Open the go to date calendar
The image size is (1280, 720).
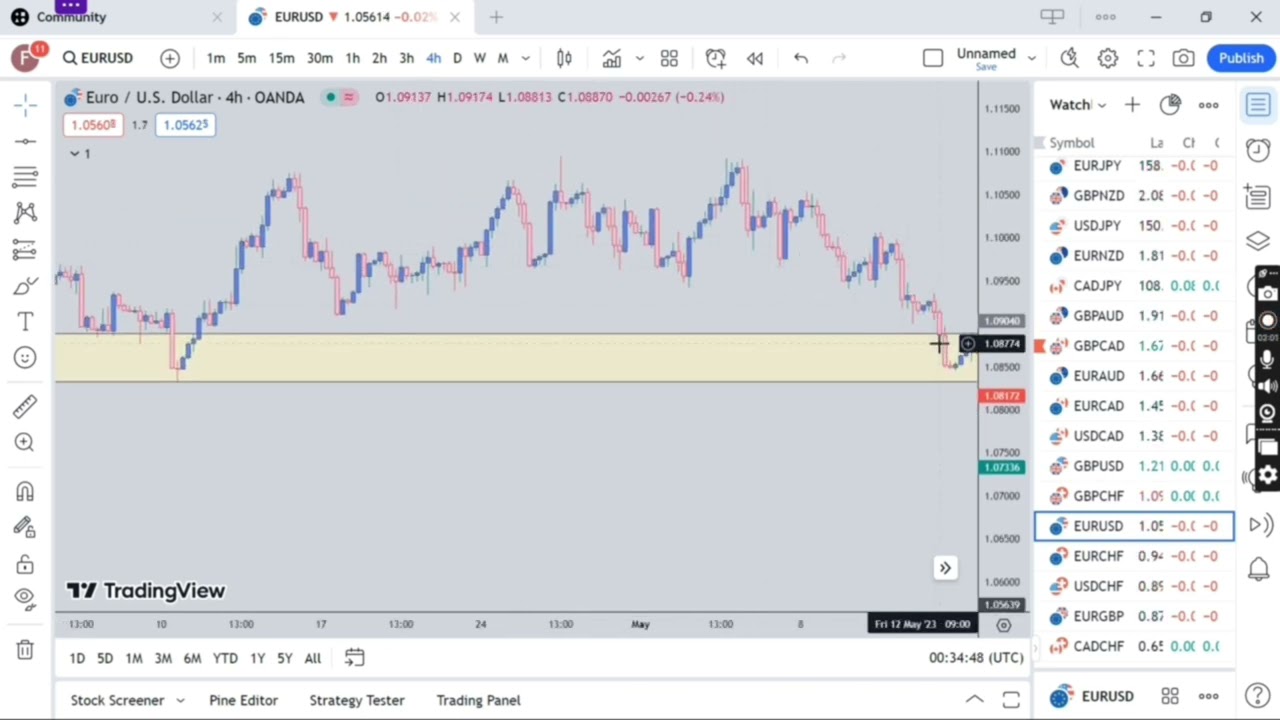tap(354, 658)
